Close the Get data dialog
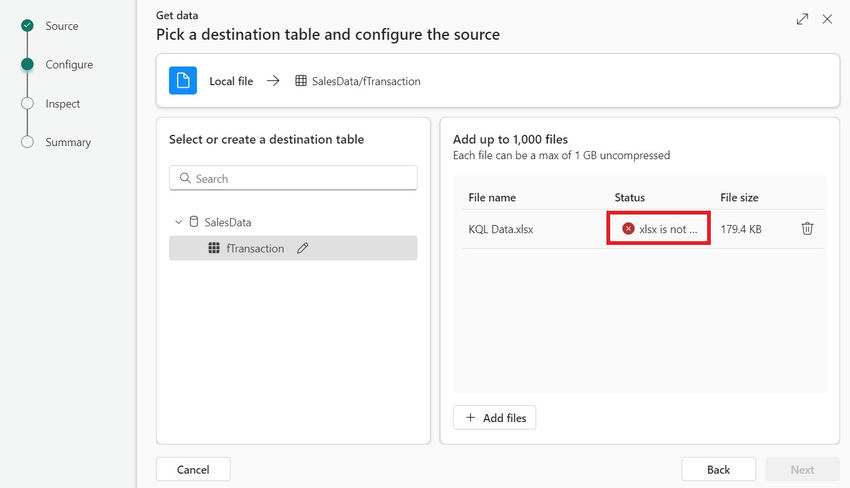This screenshot has width=850, height=488. 827,19
